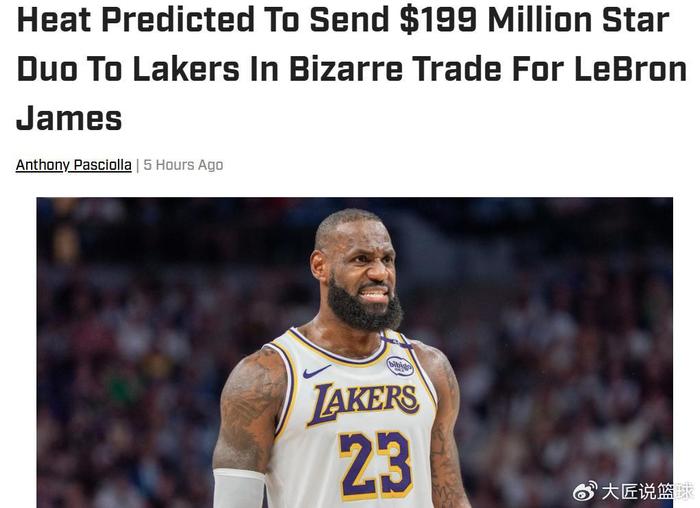Click the word "Lakers" in the headline
700x508 pixels.
tap(186, 69)
